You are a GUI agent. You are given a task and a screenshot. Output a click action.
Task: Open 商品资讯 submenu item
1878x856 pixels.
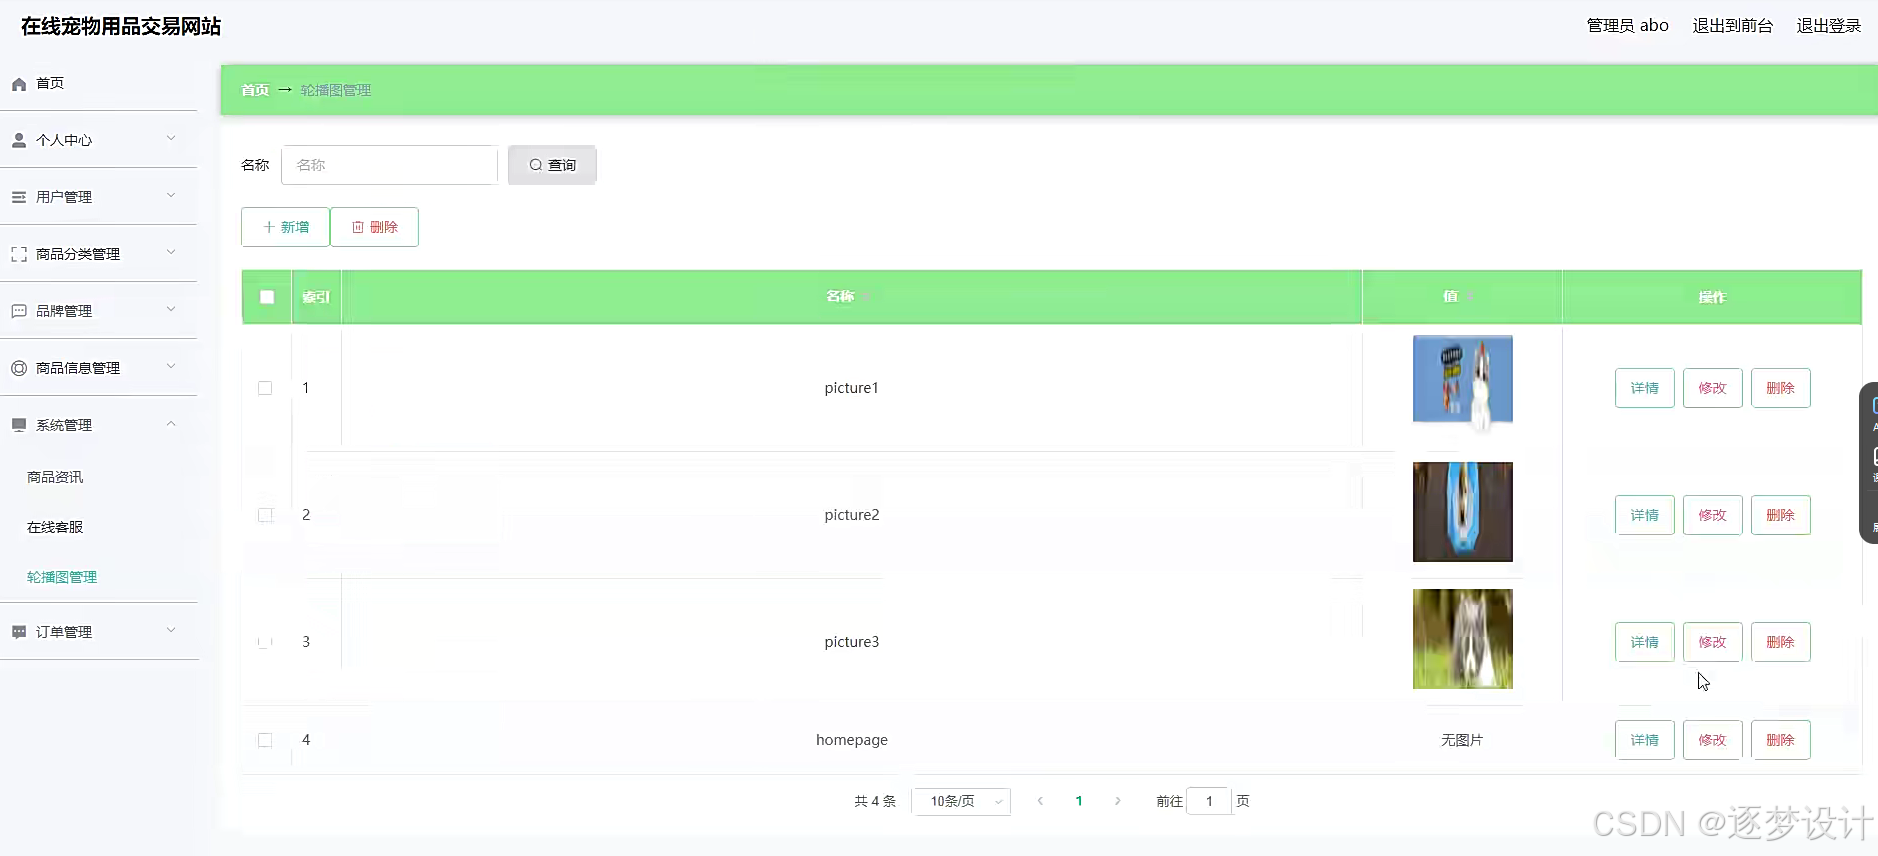pyautogui.click(x=55, y=477)
